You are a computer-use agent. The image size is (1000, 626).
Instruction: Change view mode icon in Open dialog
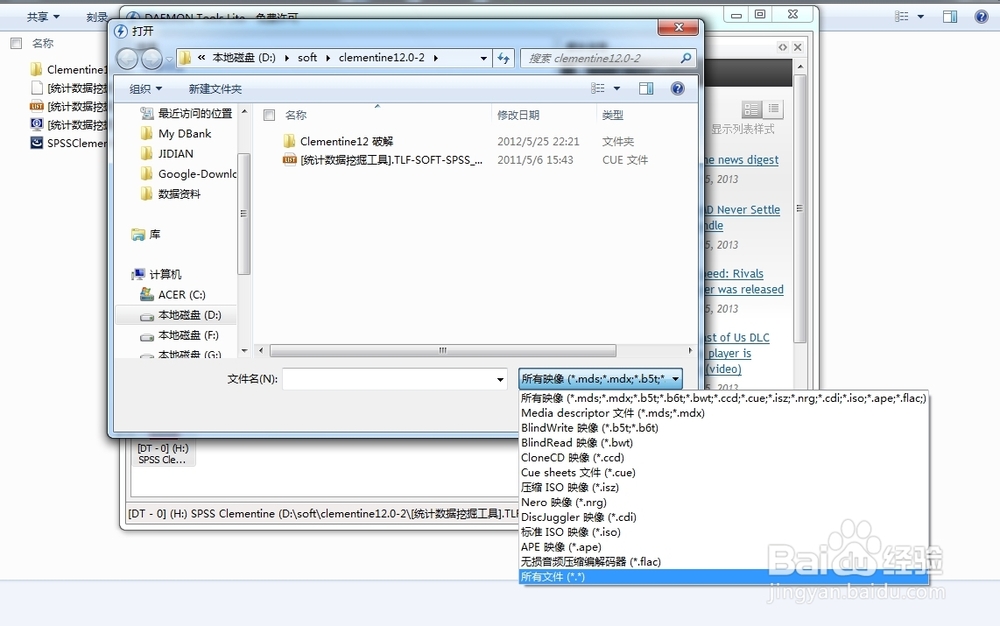tap(598, 88)
